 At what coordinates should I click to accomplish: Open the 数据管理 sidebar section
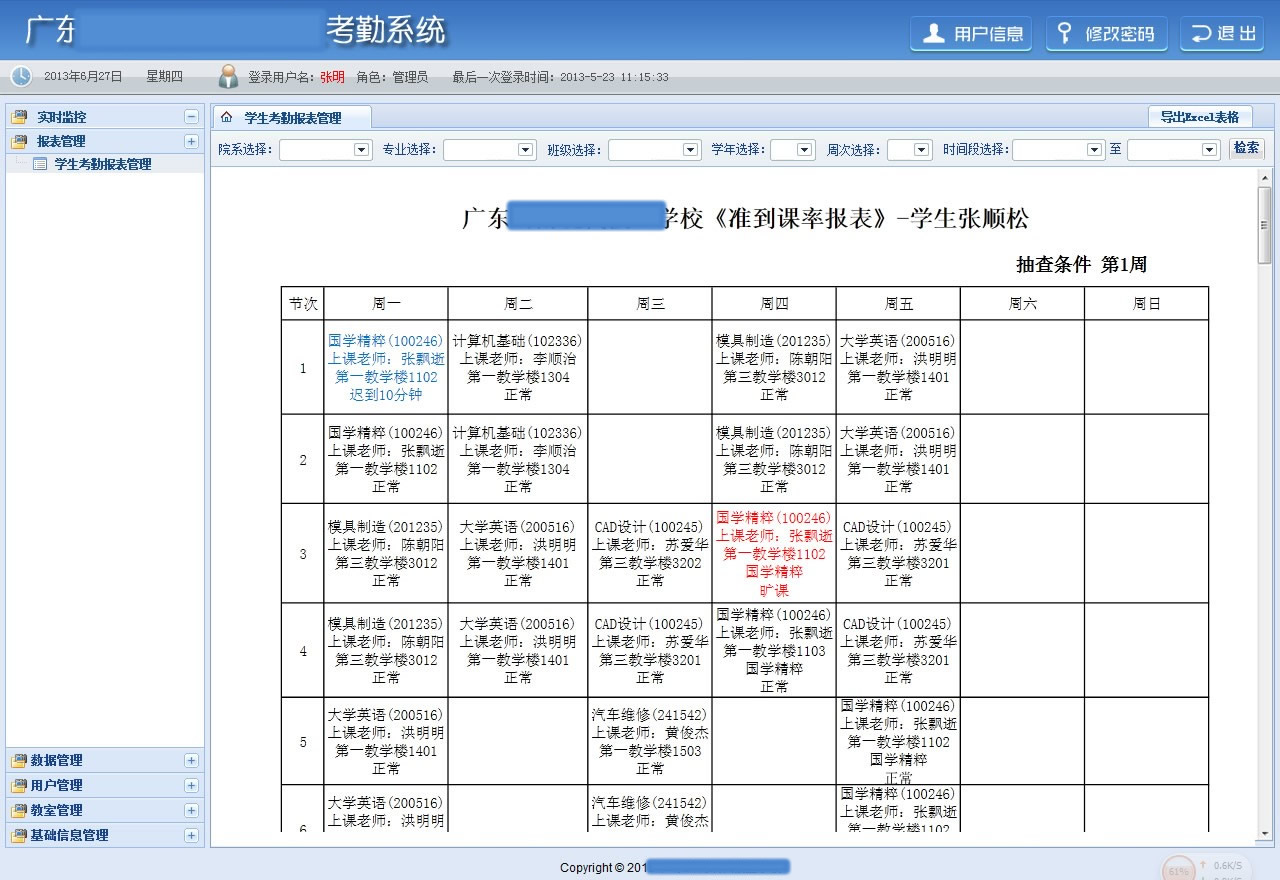pos(105,760)
